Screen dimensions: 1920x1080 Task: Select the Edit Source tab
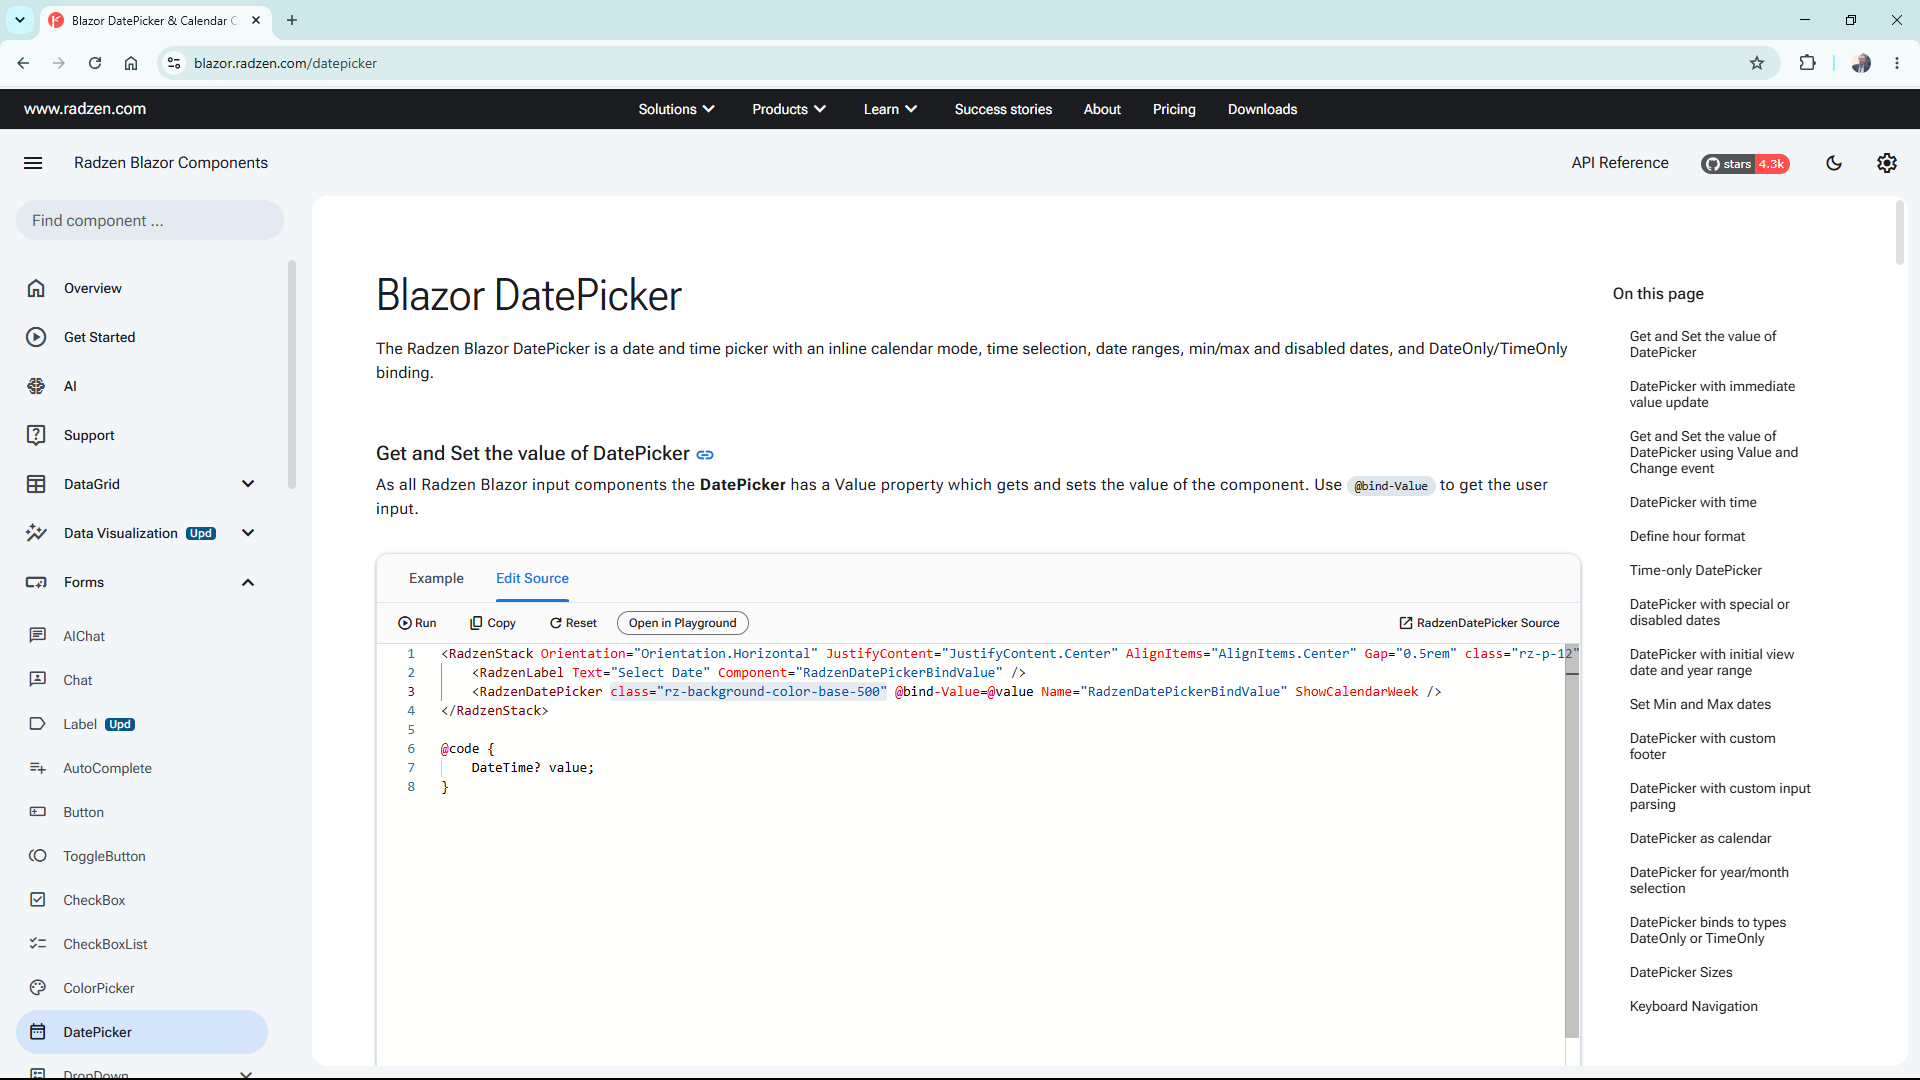click(532, 578)
